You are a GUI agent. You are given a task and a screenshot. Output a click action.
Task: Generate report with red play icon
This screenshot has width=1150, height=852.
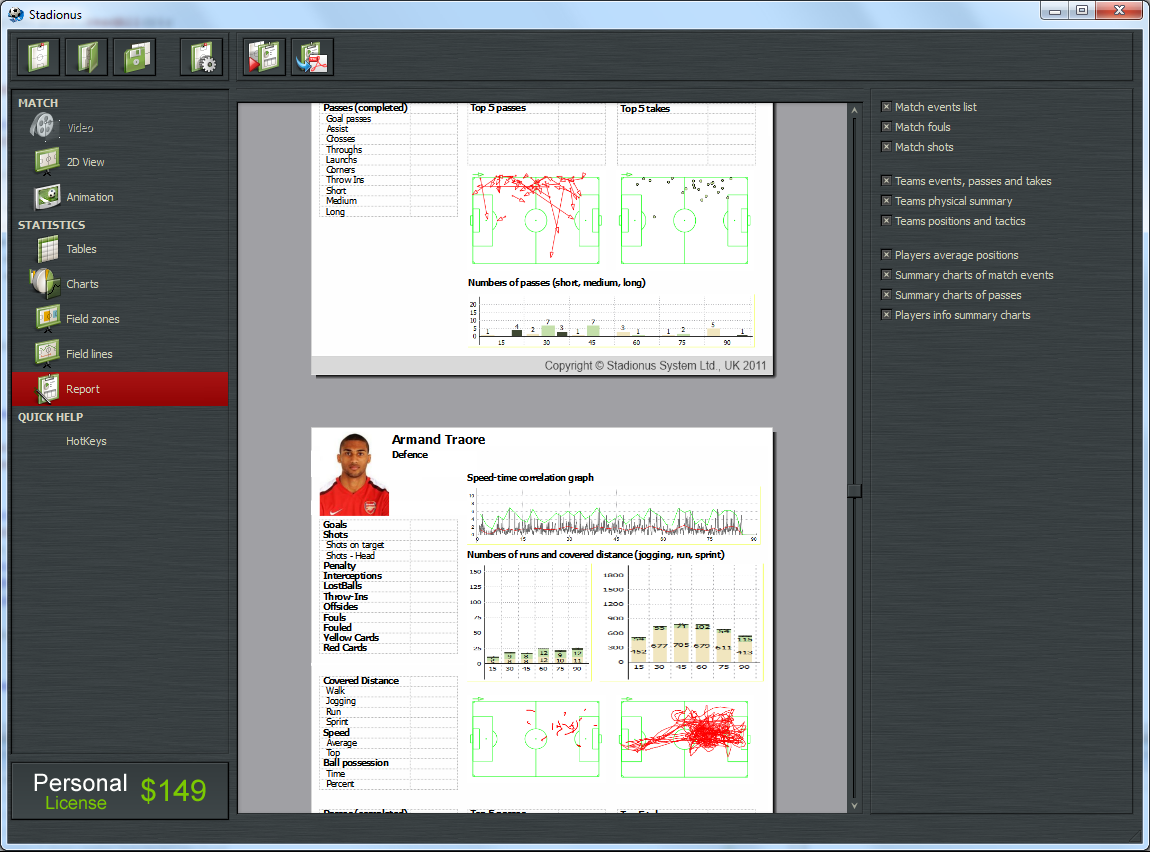point(264,57)
